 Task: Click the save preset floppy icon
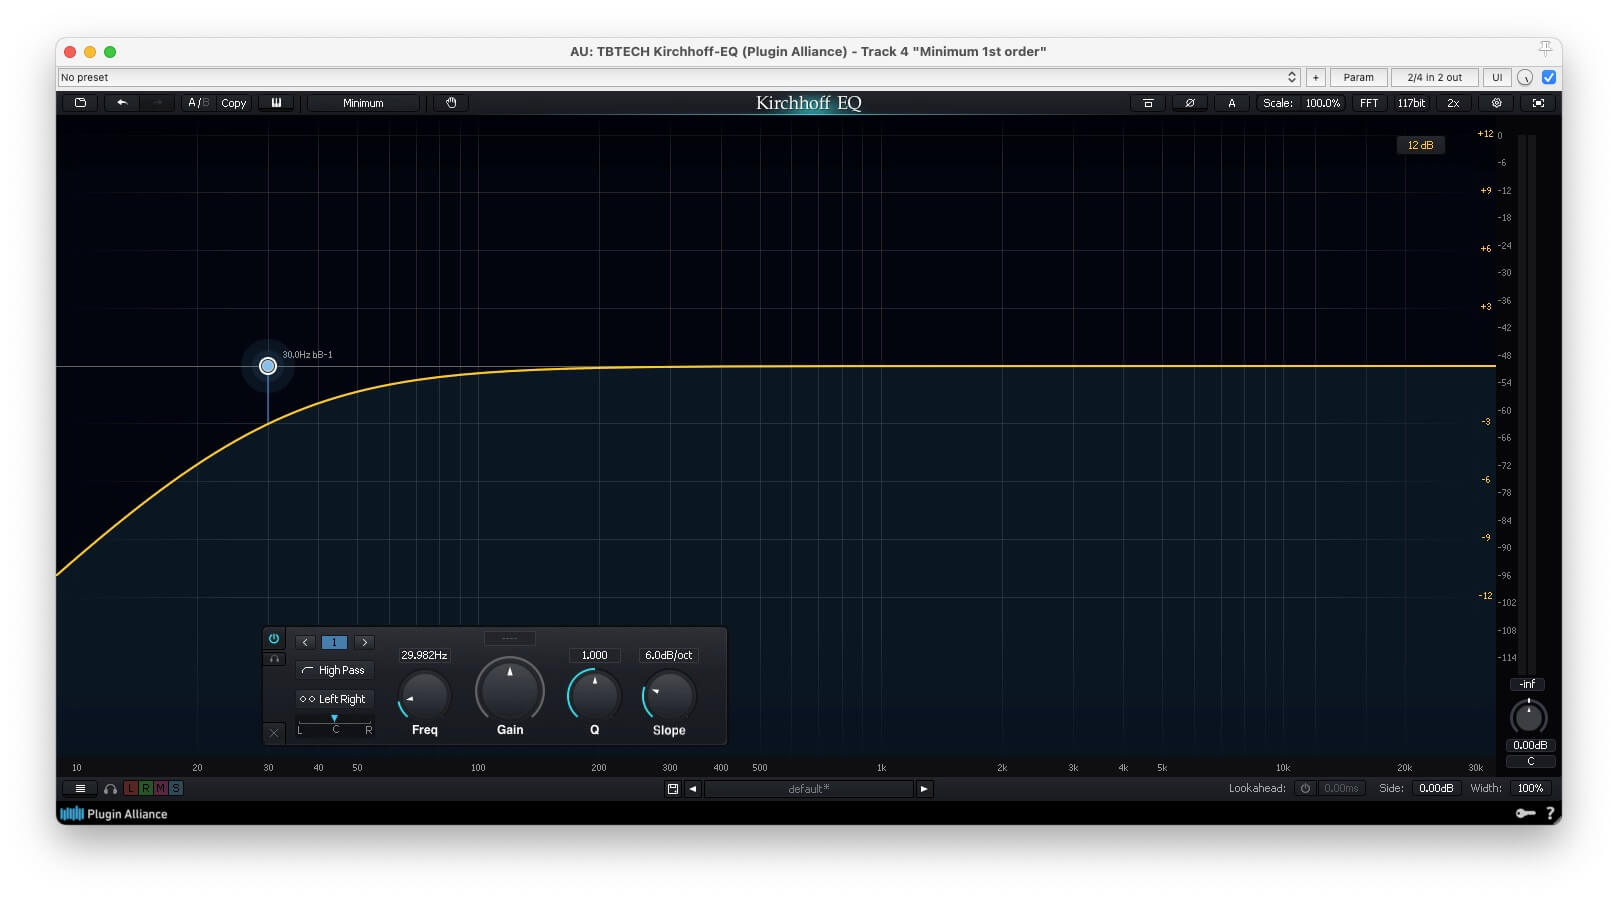pyautogui.click(x=673, y=789)
